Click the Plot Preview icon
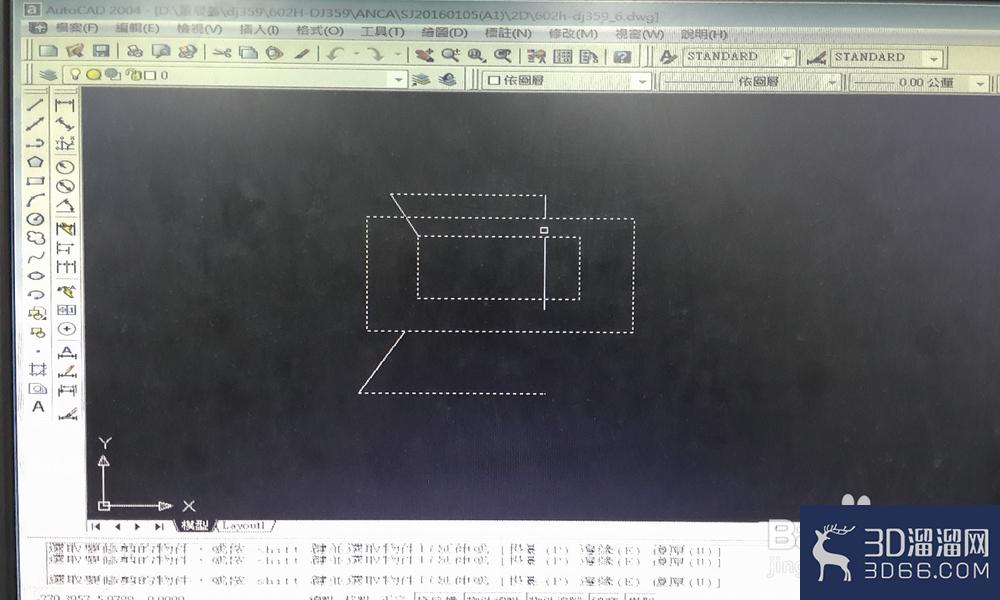The height and width of the screenshot is (600, 1000). click(x=160, y=52)
